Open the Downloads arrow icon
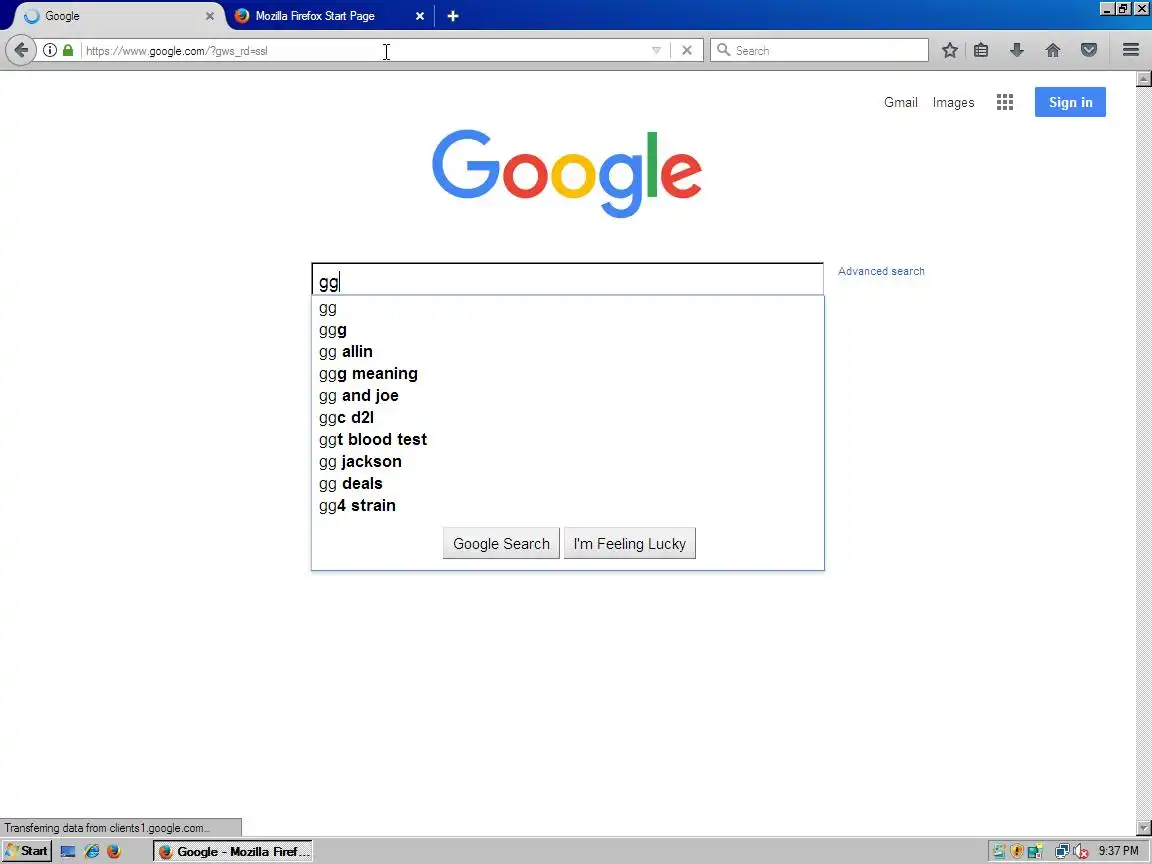This screenshot has width=1152, height=864. click(1017, 50)
